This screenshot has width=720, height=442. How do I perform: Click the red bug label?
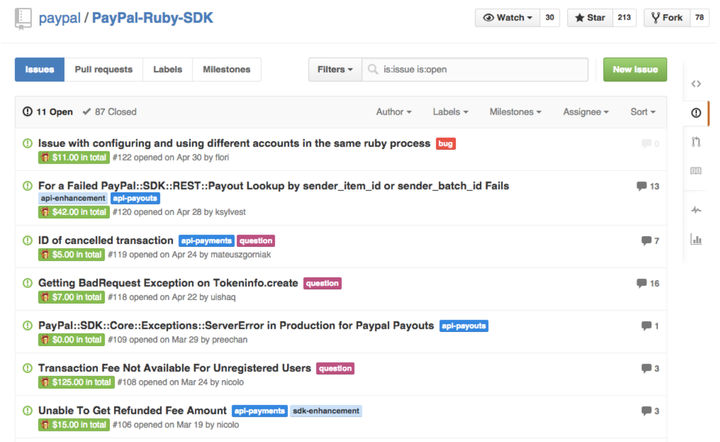pyautogui.click(x=445, y=144)
